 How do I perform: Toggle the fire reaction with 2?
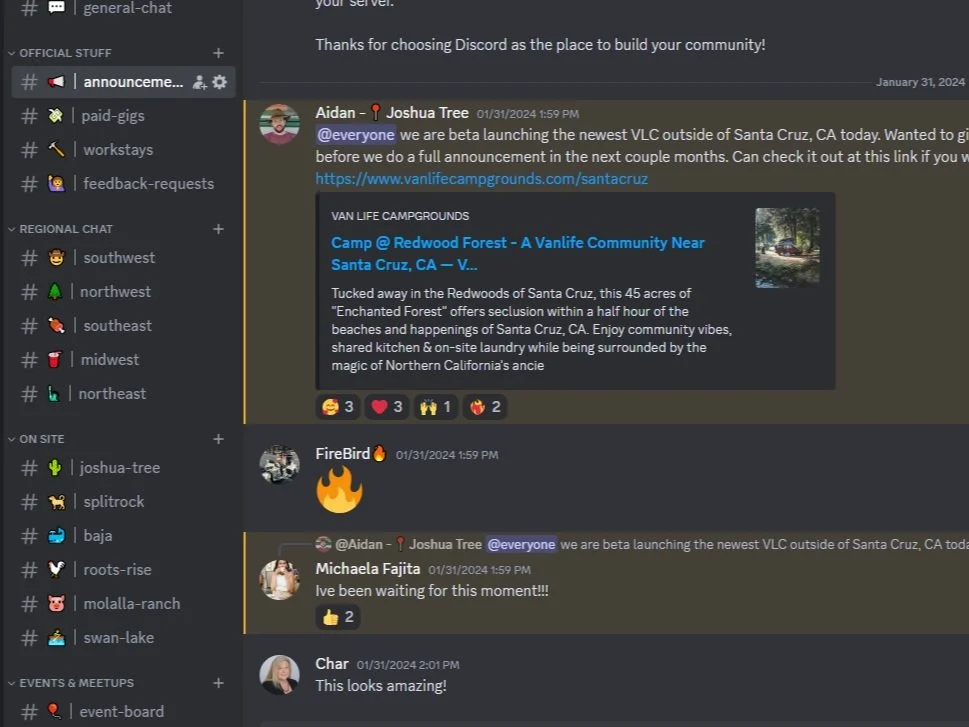click(484, 407)
